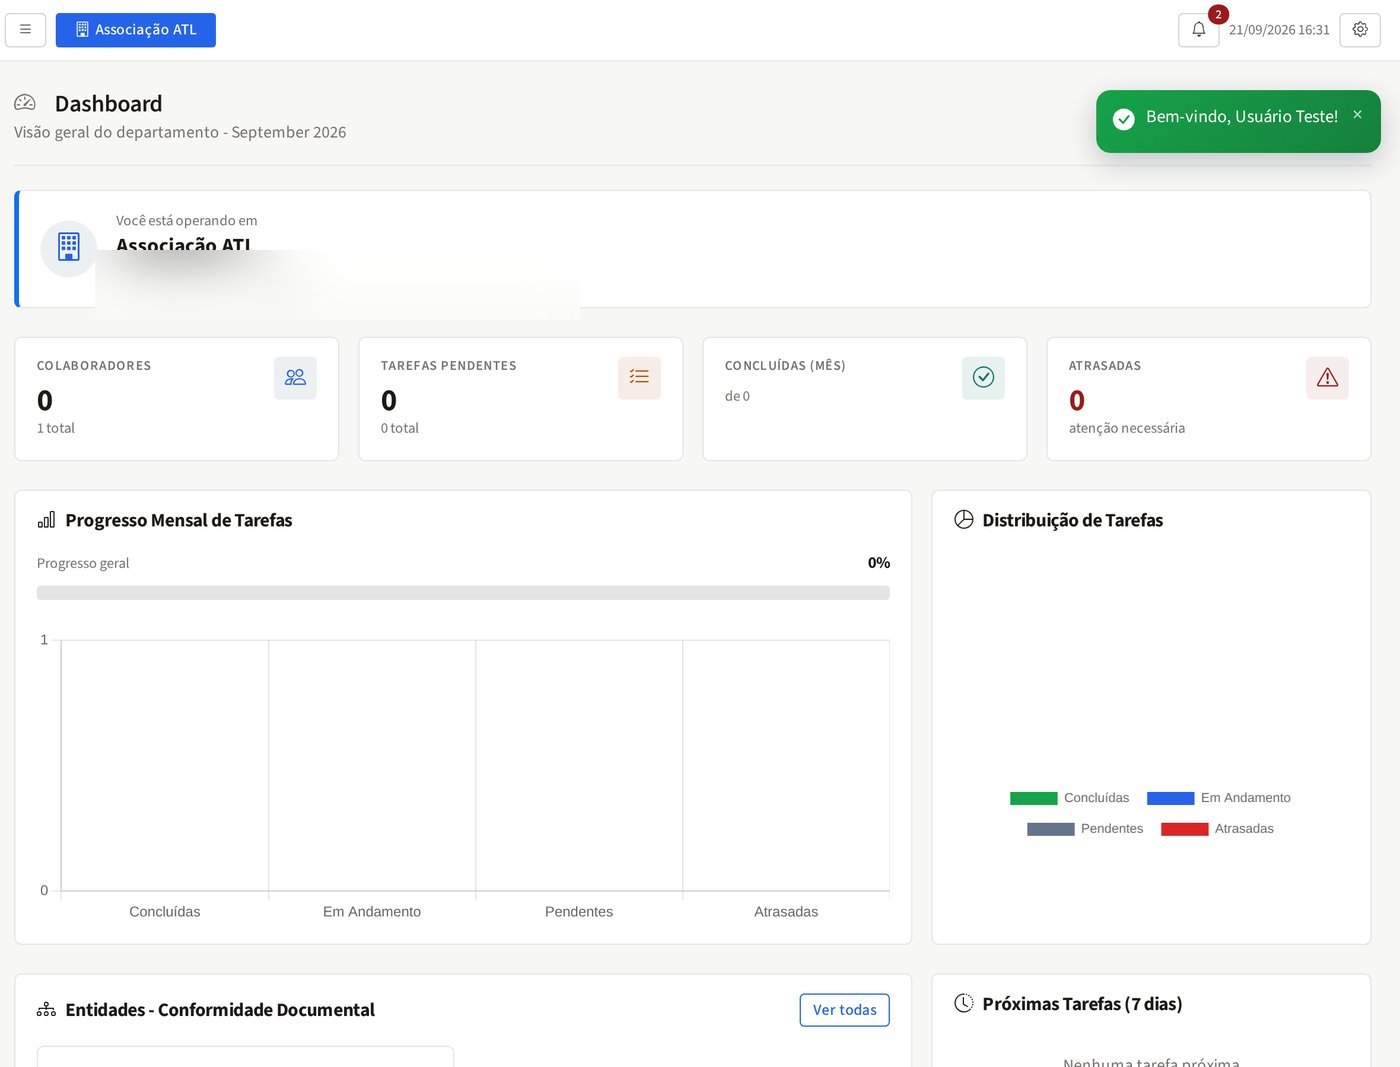The image size is (1400, 1067).
Task: Click the pie chart icon beside Distribuição
Action: pyautogui.click(x=964, y=520)
